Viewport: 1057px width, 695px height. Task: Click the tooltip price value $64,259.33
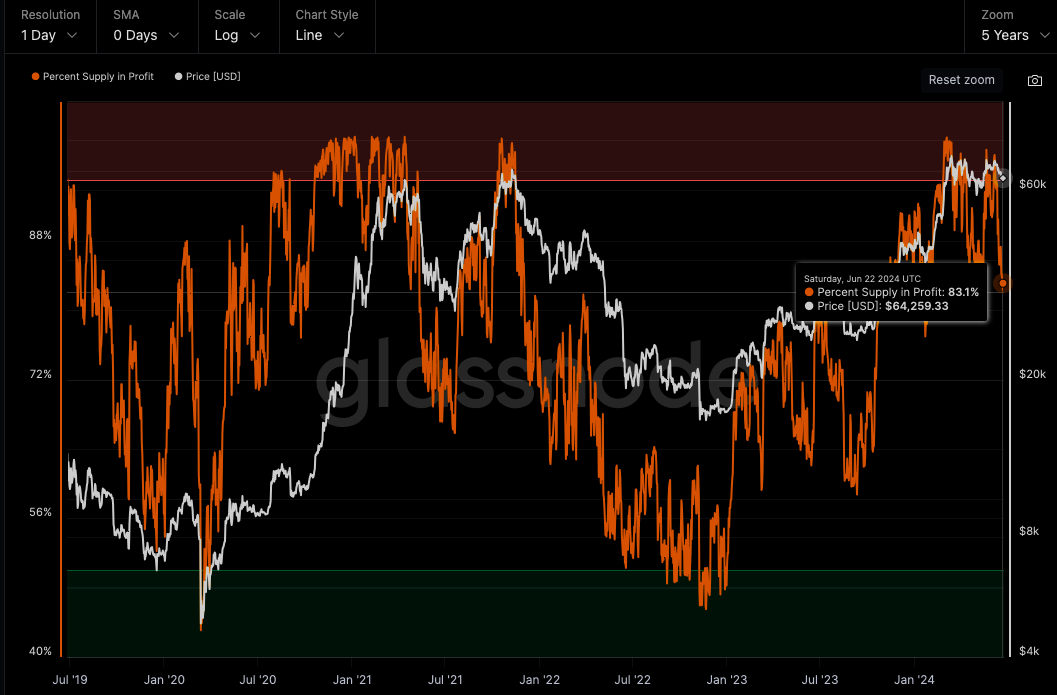pos(917,306)
